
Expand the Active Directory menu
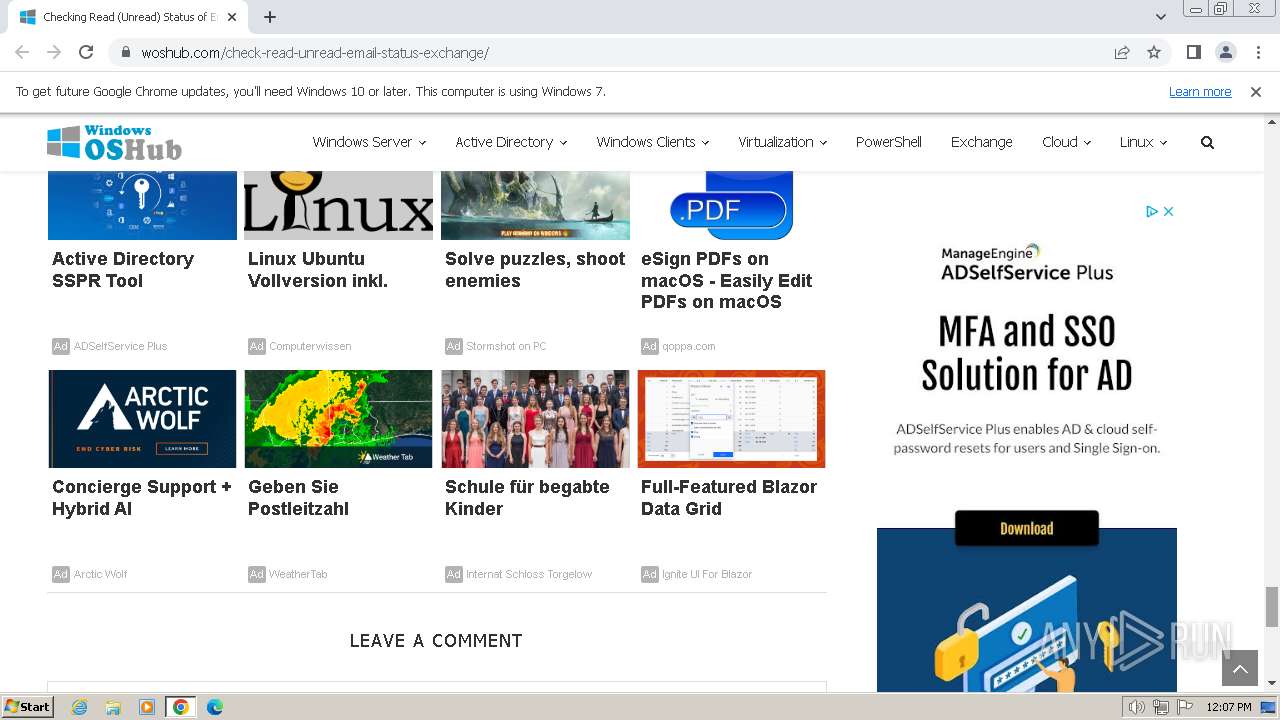(x=511, y=142)
